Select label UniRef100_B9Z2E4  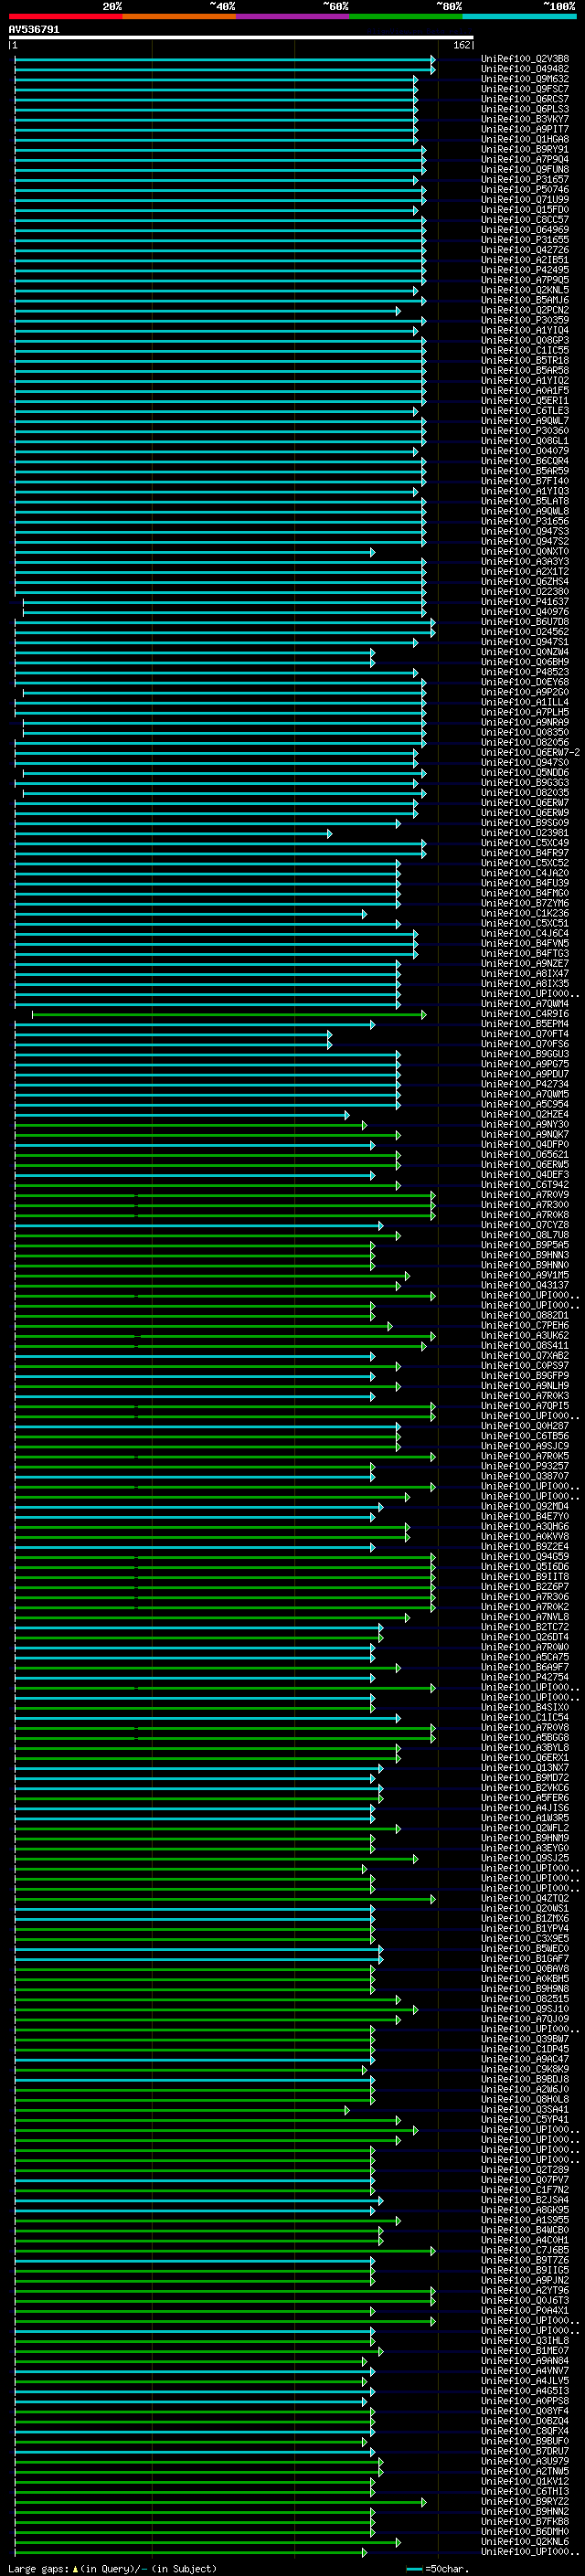[525, 1547]
